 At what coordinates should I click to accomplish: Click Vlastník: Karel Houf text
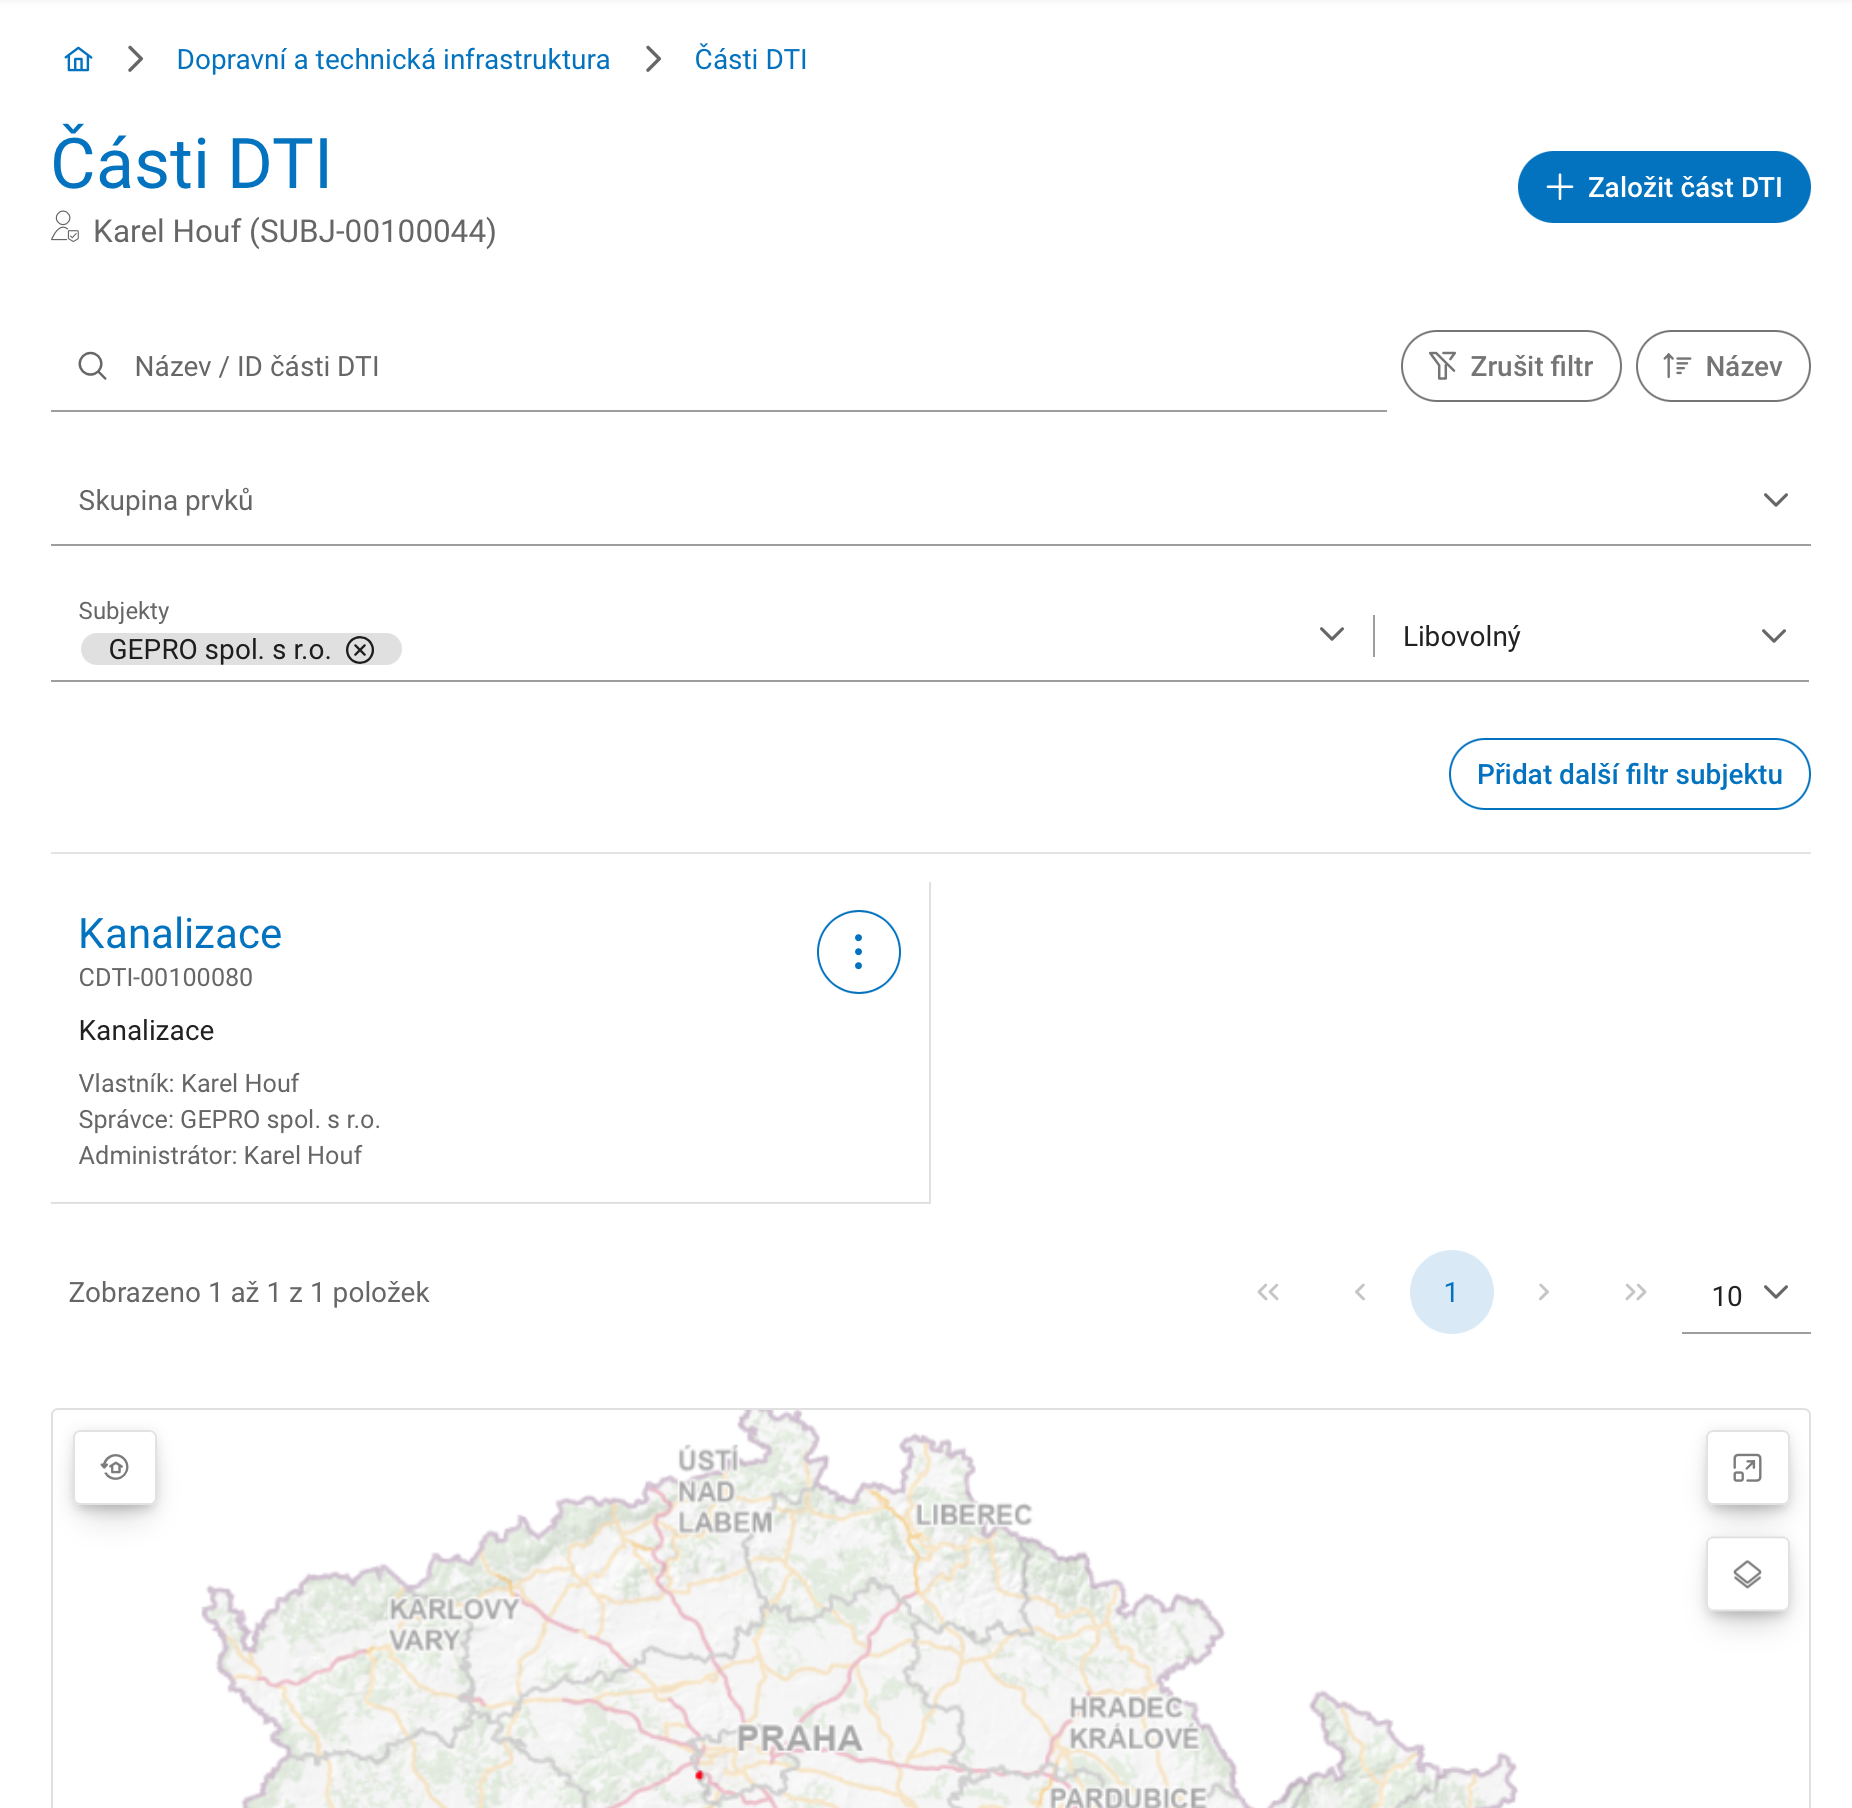(x=189, y=1083)
